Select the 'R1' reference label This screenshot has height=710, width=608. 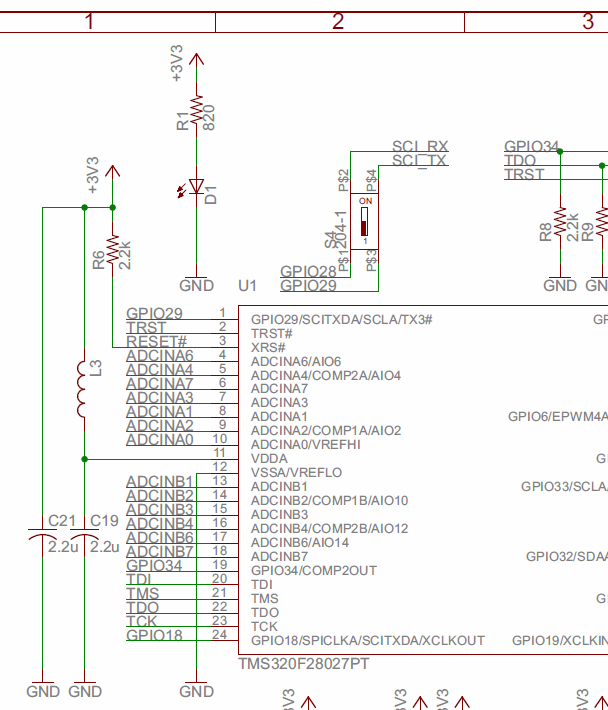pyautogui.click(x=182, y=122)
